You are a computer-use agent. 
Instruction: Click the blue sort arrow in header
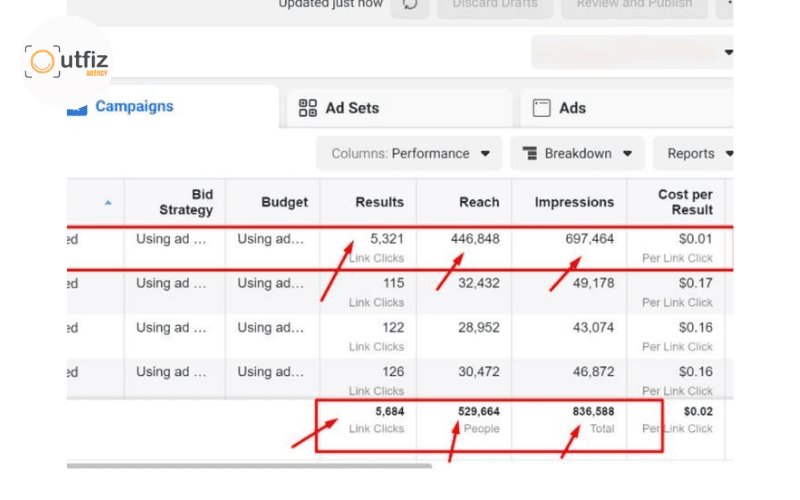point(108,203)
